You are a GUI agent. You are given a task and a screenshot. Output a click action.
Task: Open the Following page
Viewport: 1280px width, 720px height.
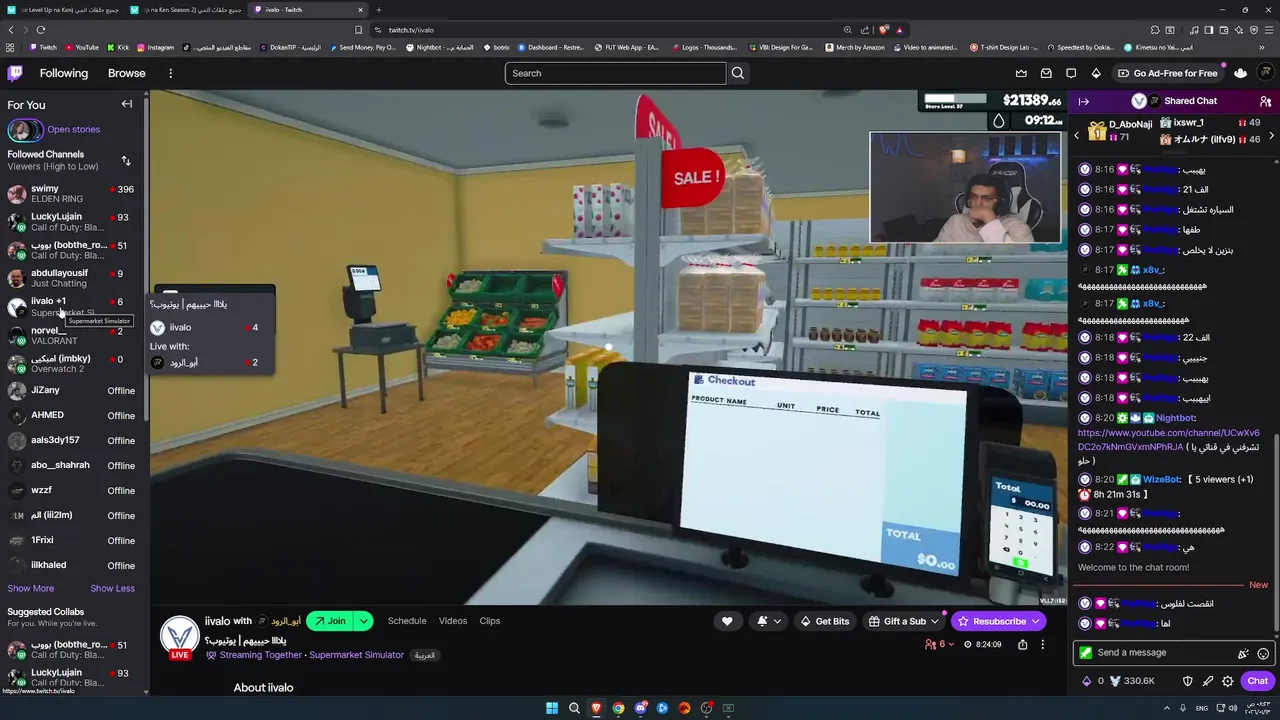click(64, 73)
